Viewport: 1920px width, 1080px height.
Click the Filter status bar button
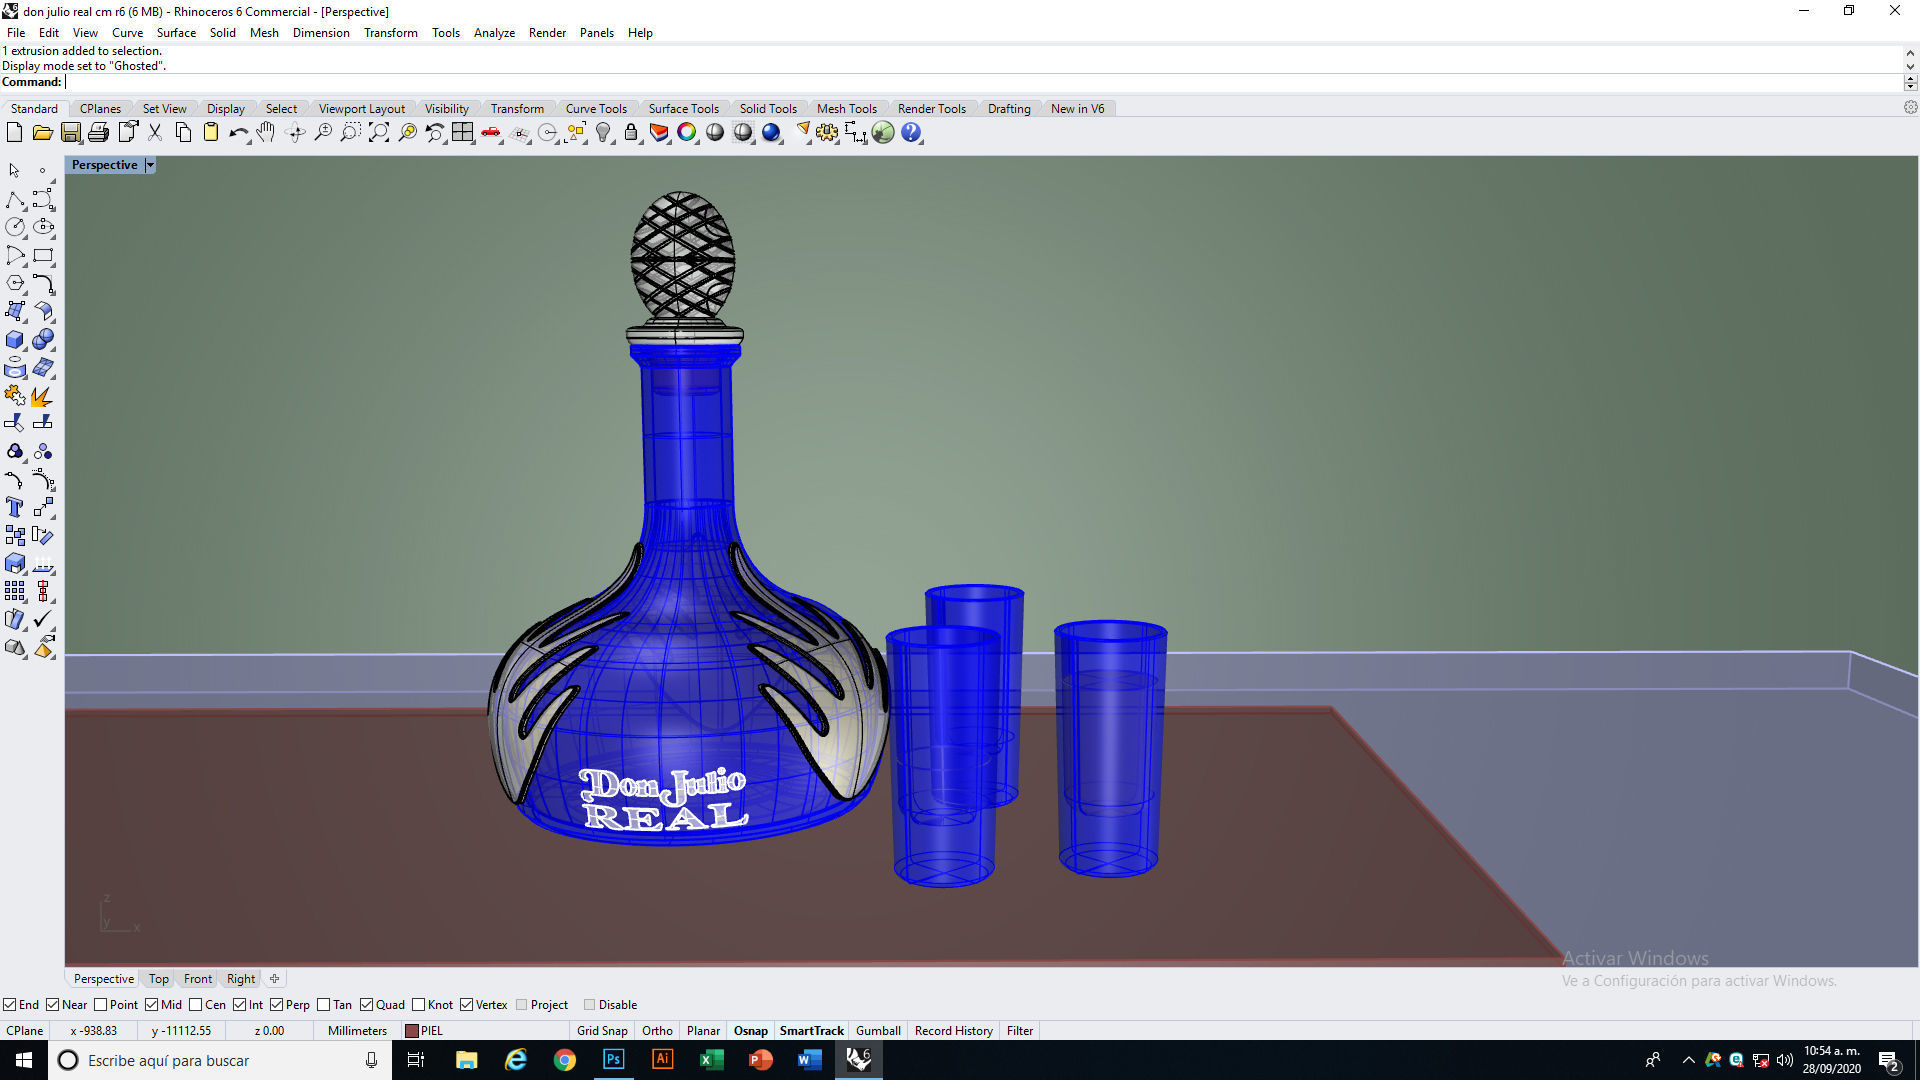1020,1031
